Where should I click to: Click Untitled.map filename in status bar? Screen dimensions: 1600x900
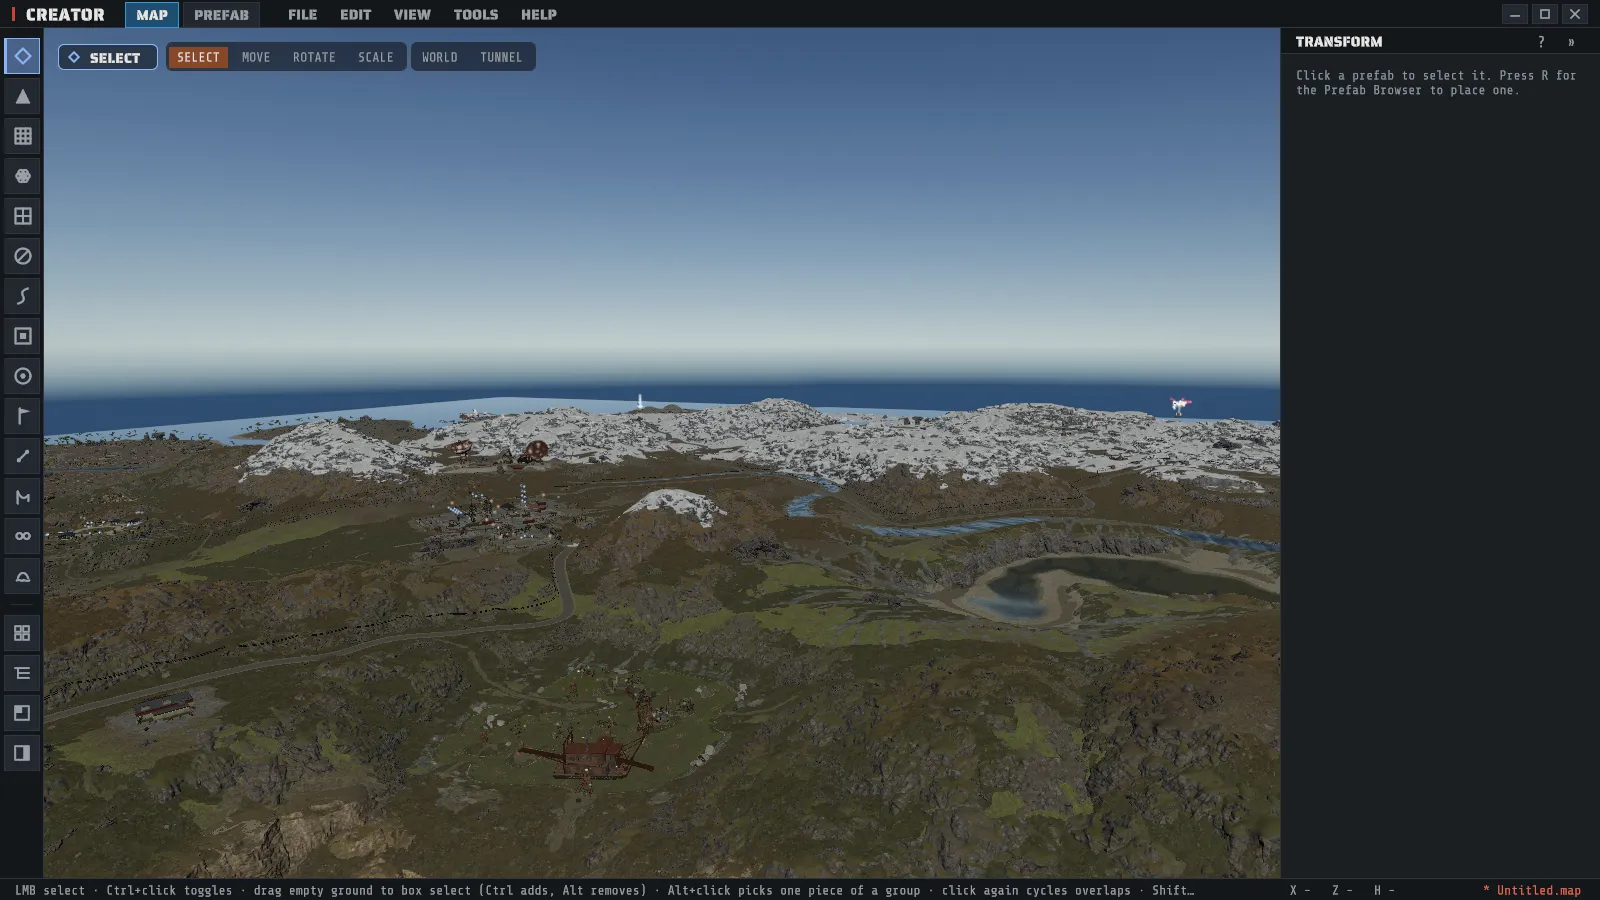coord(1538,890)
